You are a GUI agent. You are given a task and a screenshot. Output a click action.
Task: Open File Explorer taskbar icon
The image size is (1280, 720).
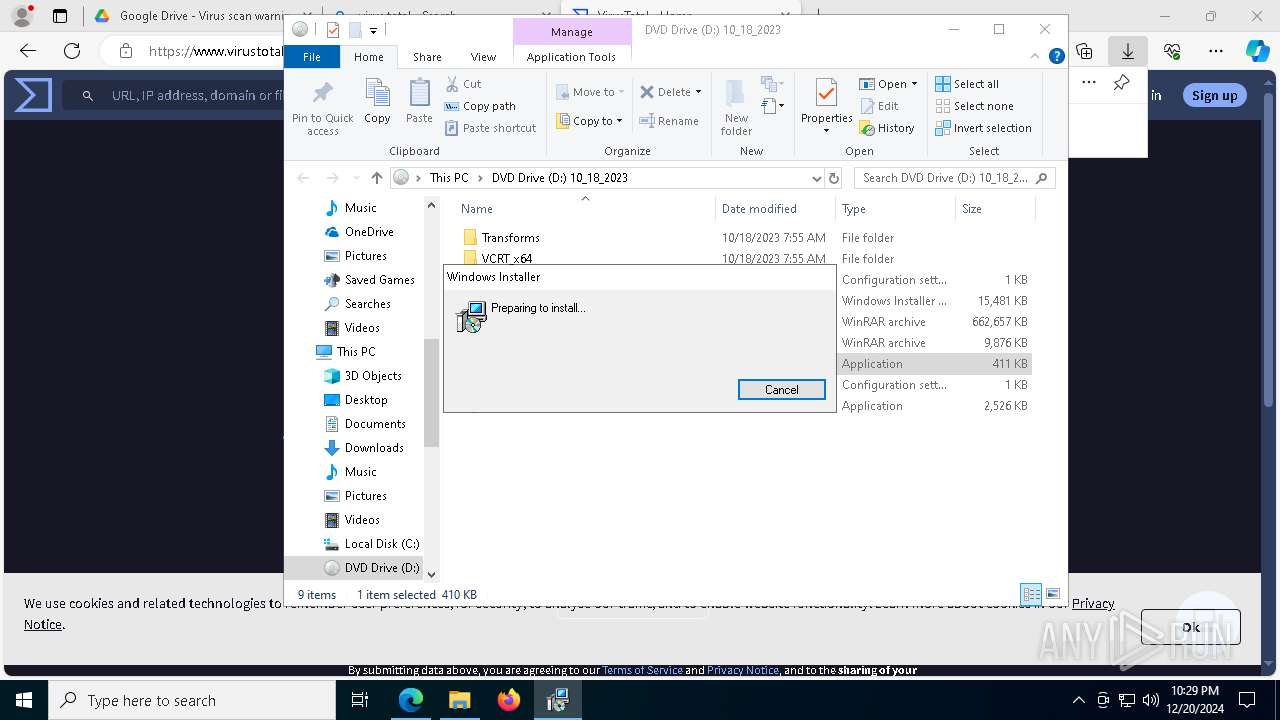459,700
